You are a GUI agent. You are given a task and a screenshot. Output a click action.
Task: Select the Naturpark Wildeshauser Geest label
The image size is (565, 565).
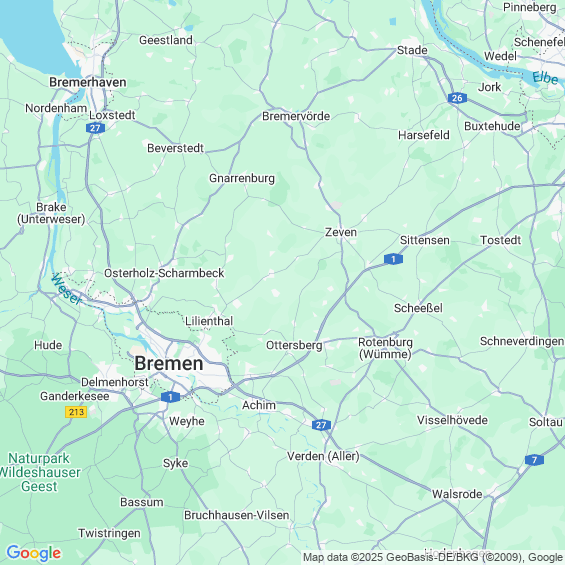[x=39, y=472]
